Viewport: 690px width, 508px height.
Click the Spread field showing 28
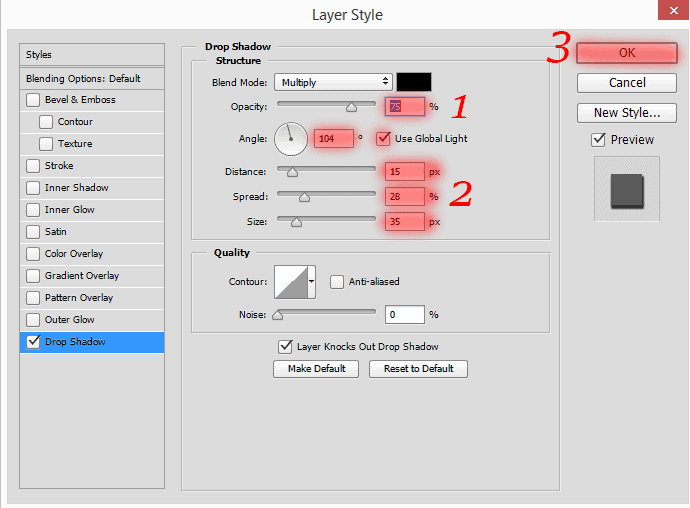[405, 196]
